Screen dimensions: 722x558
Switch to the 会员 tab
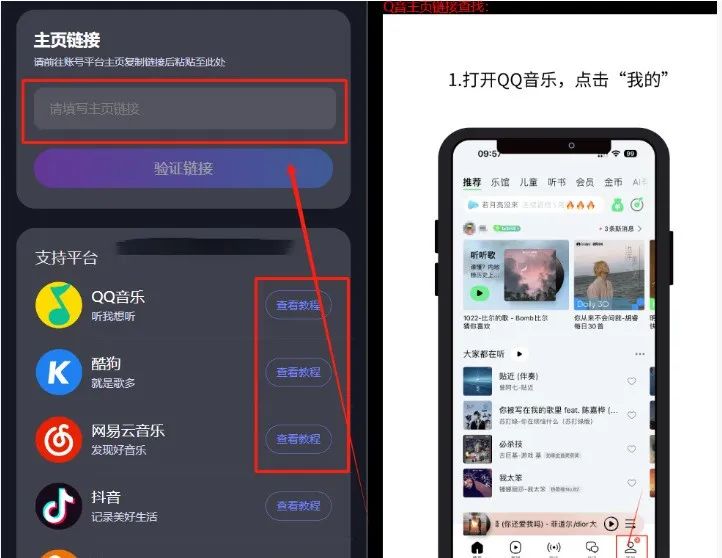585,182
